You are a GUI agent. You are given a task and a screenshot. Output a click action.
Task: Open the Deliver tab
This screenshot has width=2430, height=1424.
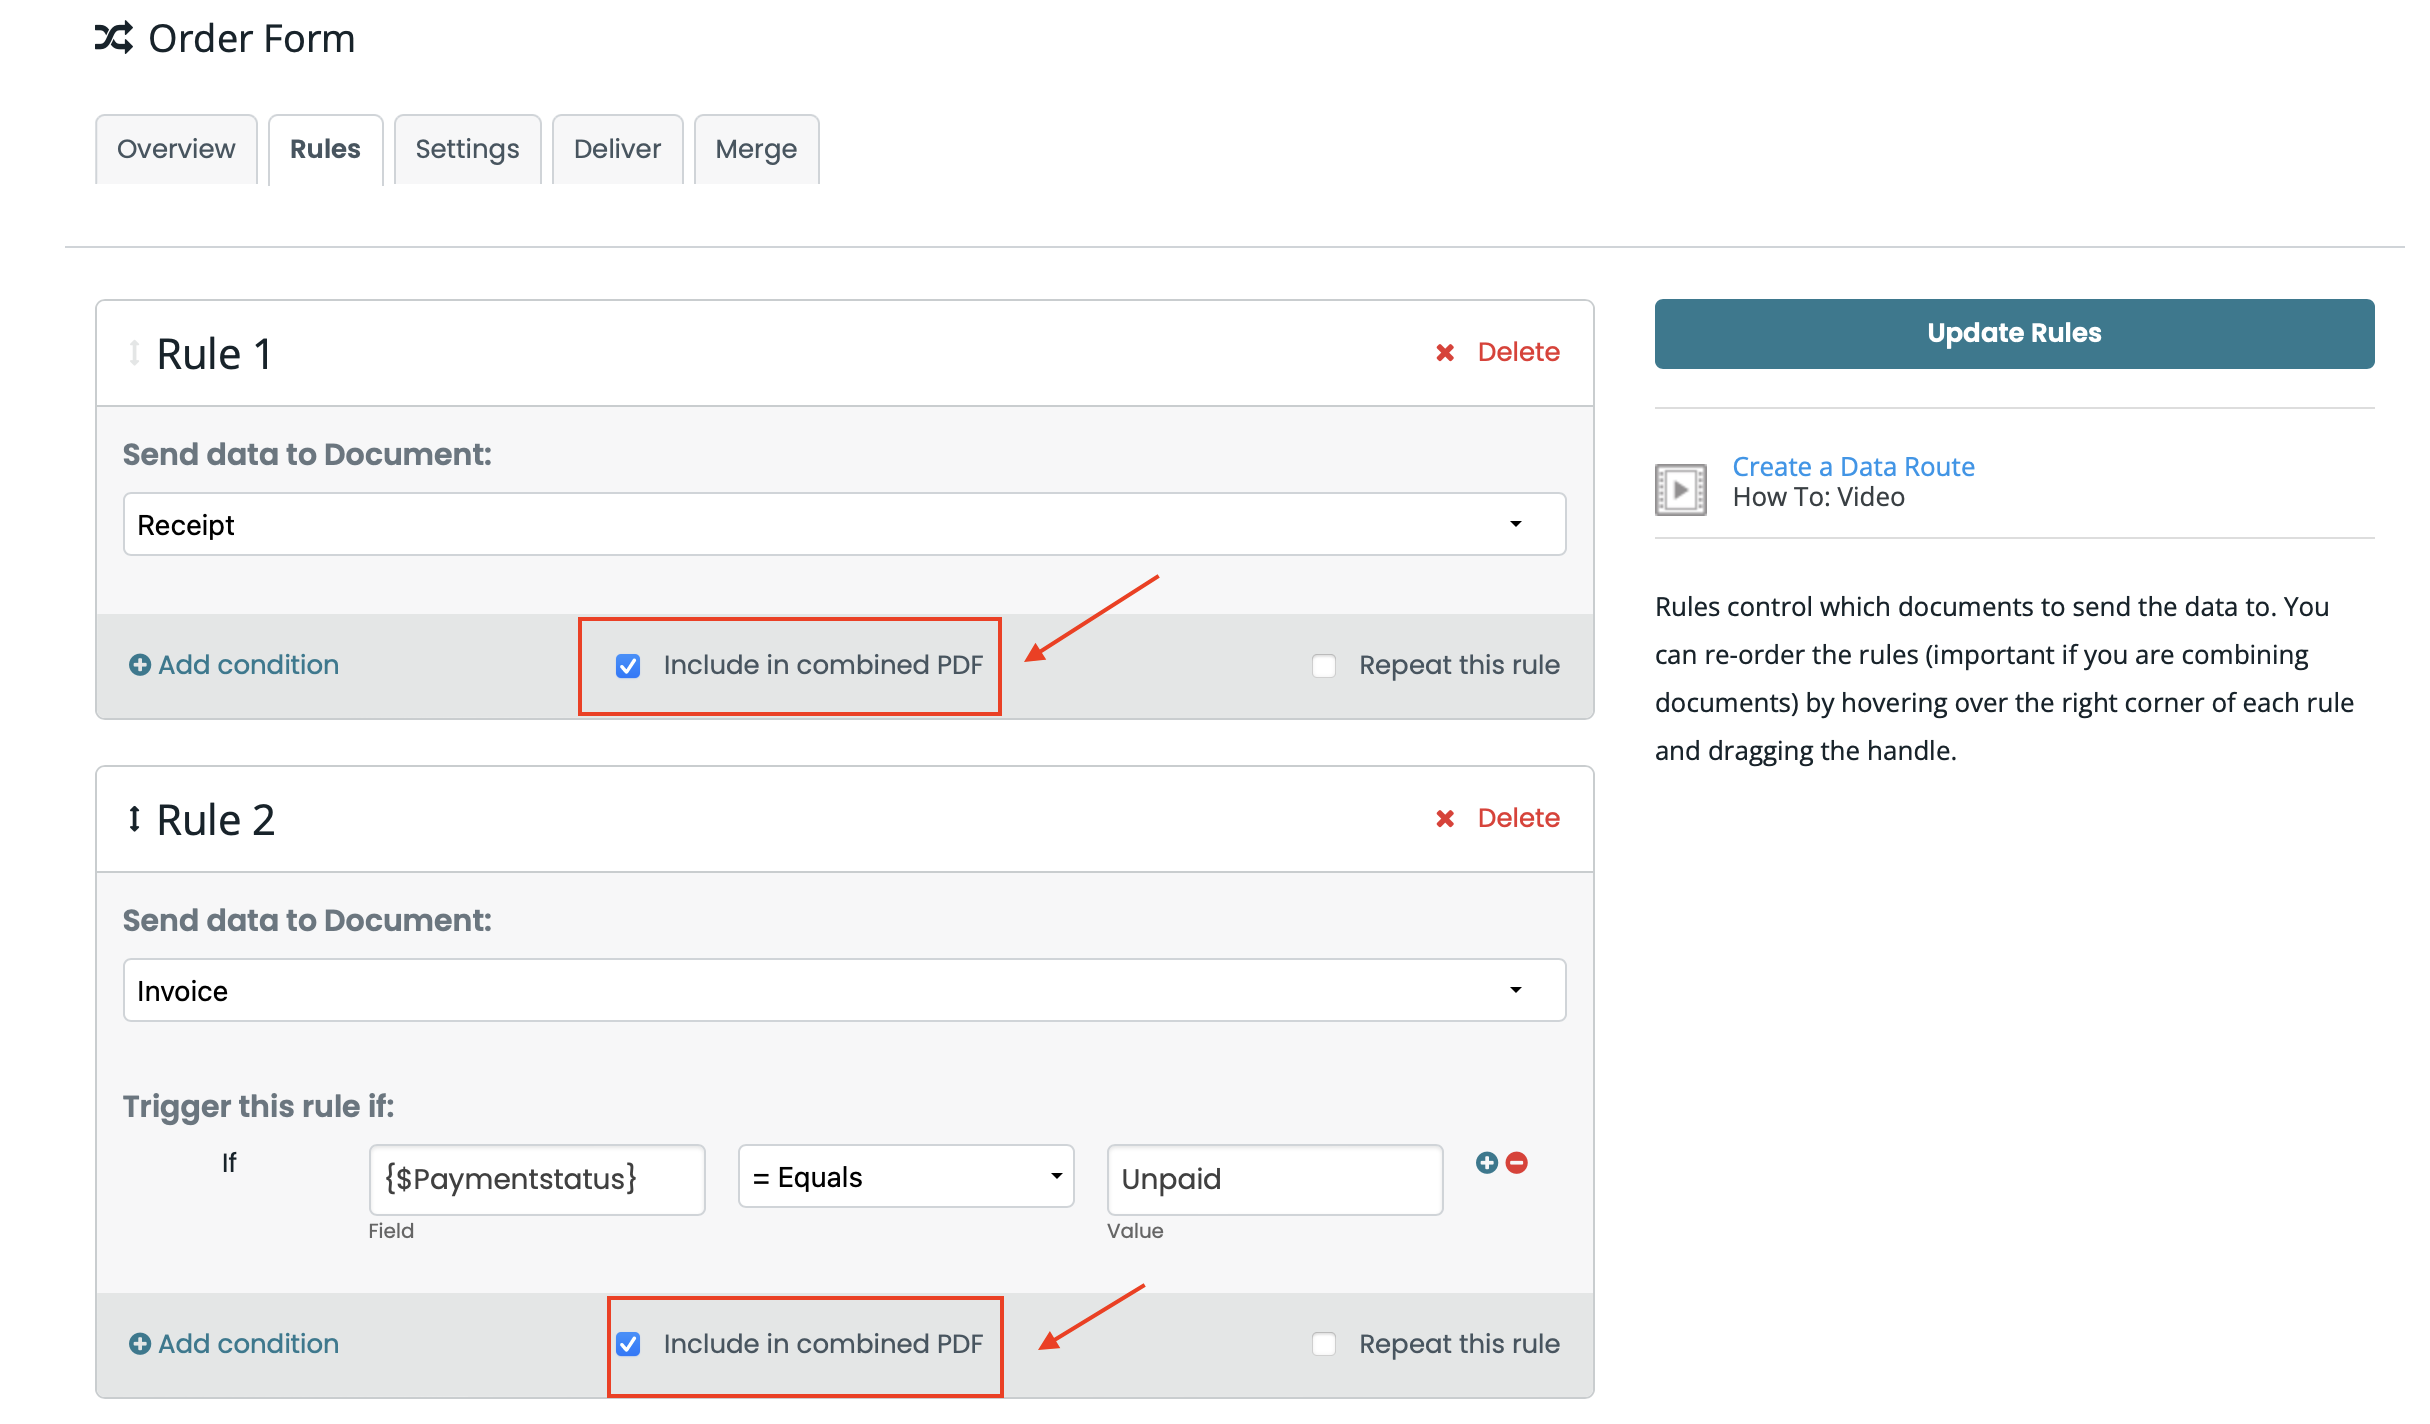pos(617,149)
